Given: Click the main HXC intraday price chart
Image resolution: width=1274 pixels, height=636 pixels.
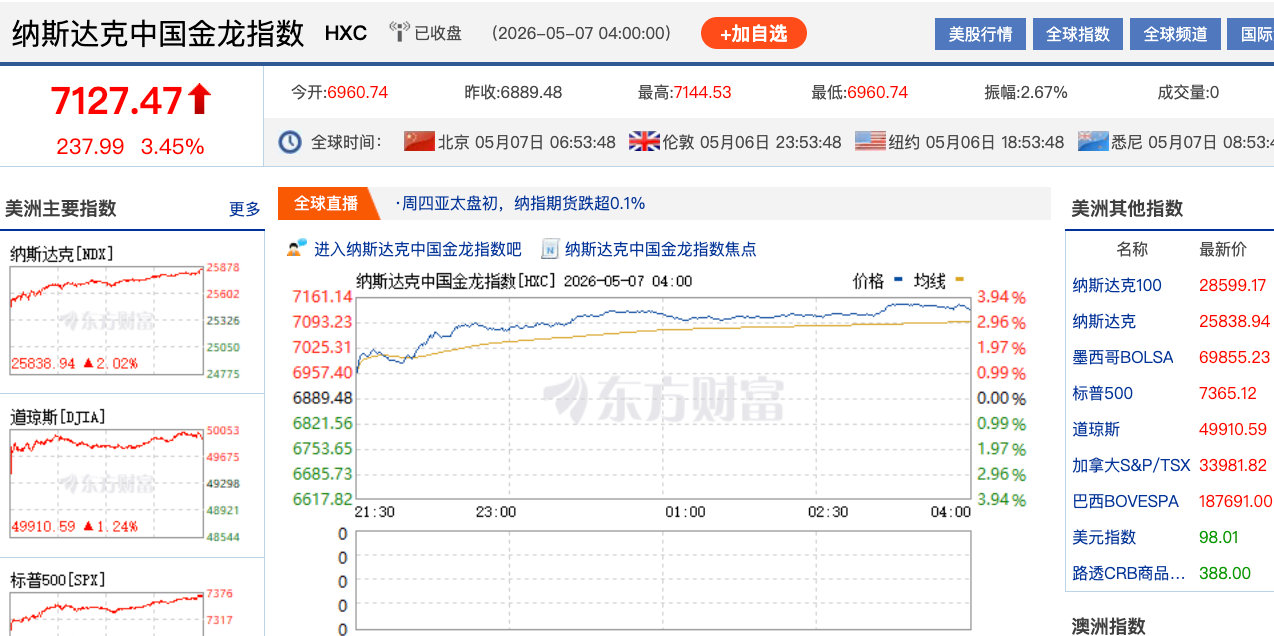Looking at the screenshot, I should pos(663,398).
